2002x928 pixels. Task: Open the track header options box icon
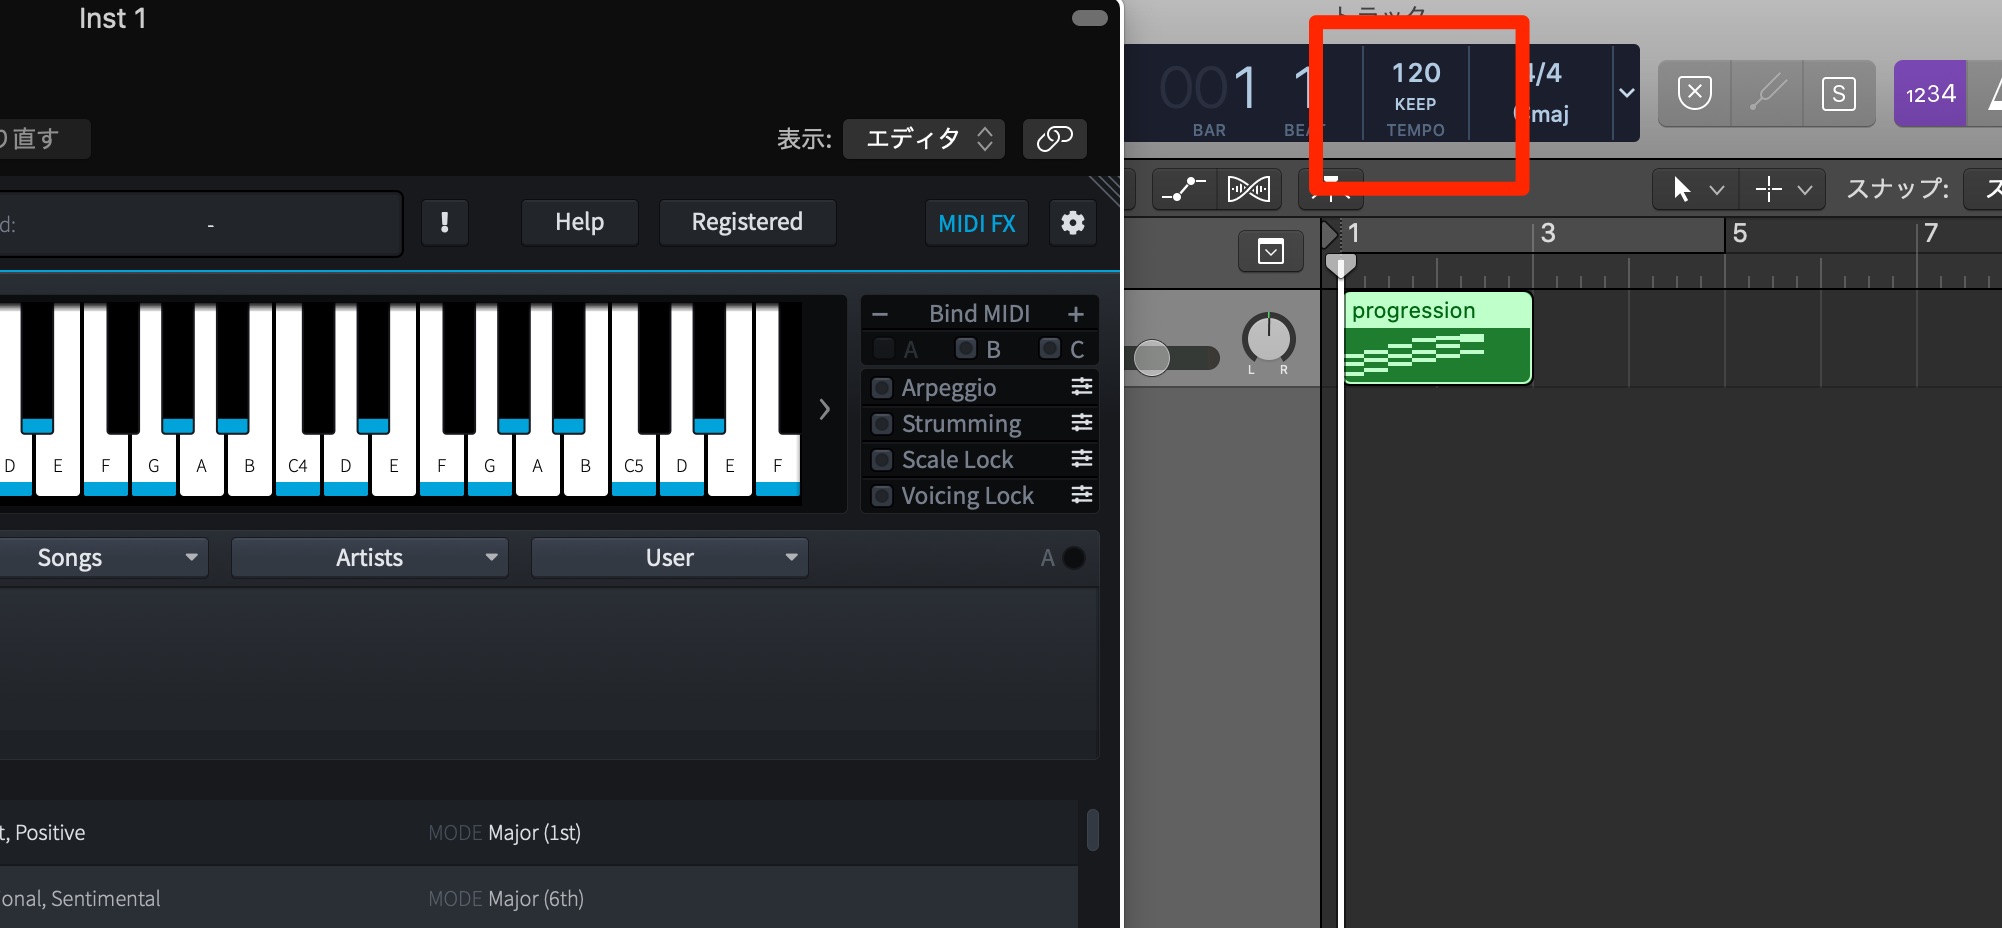[1271, 251]
